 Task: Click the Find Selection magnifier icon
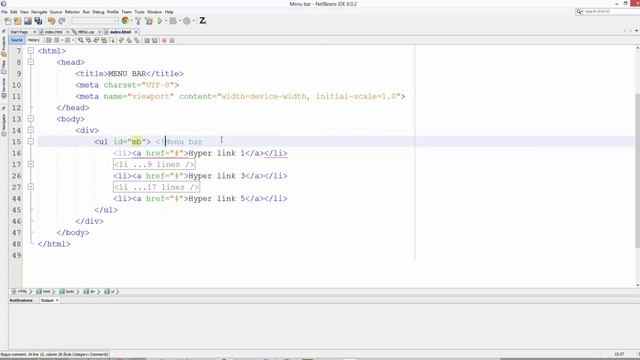point(81,40)
